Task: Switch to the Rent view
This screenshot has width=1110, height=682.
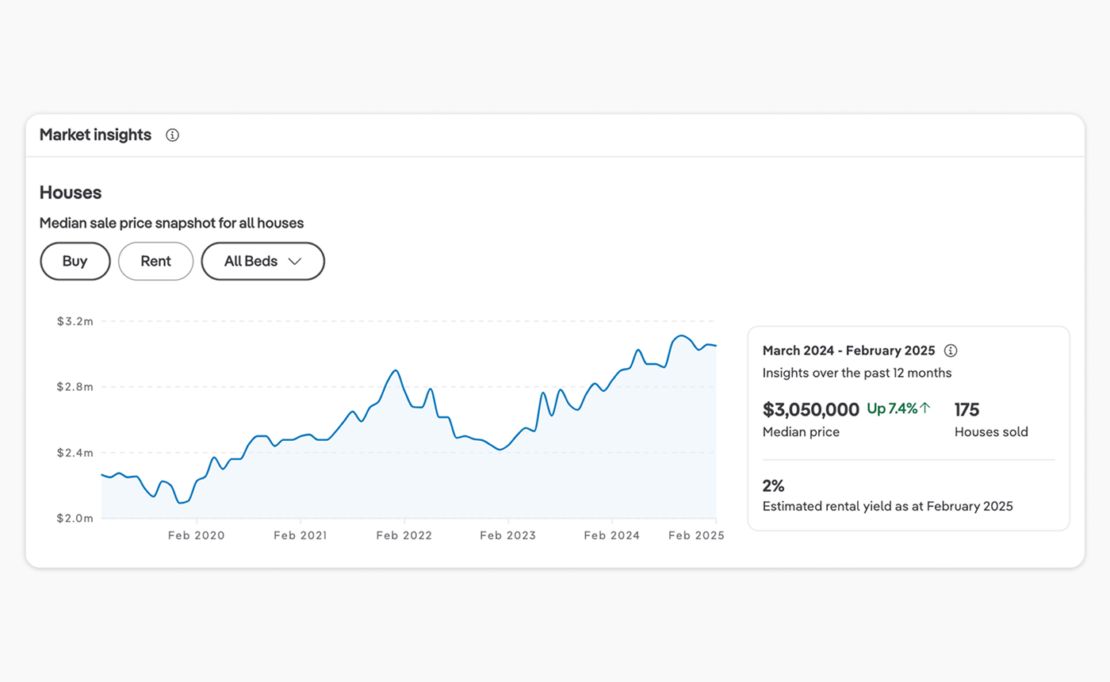Action: (x=156, y=261)
